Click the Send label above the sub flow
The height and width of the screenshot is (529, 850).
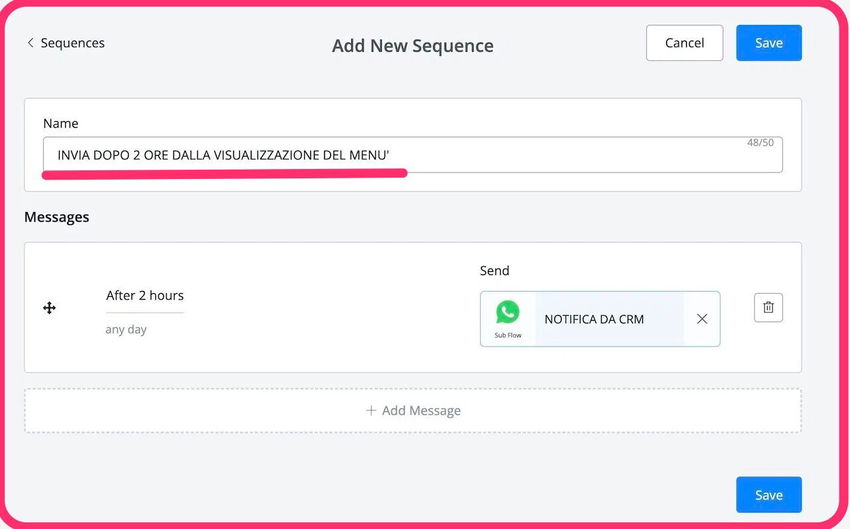pos(494,271)
